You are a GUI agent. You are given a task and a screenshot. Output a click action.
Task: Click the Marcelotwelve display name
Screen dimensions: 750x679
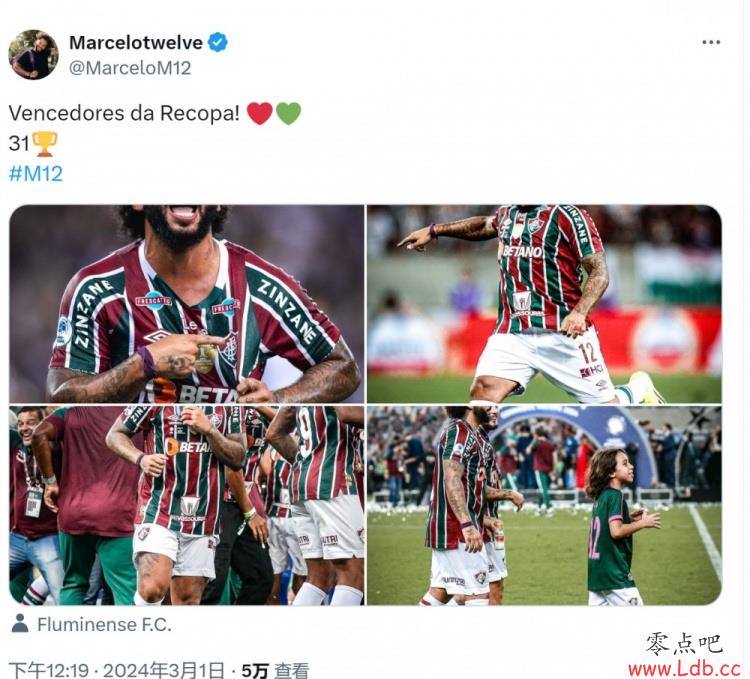pos(136,43)
